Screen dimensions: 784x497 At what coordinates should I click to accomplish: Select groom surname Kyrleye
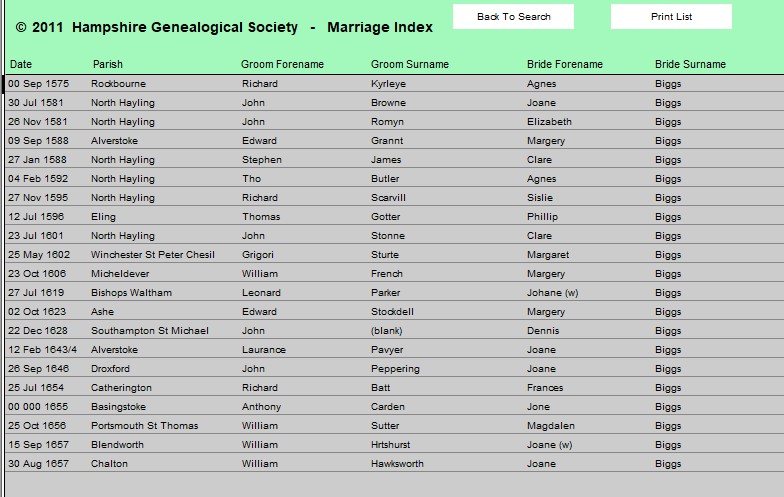pyautogui.click(x=388, y=84)
